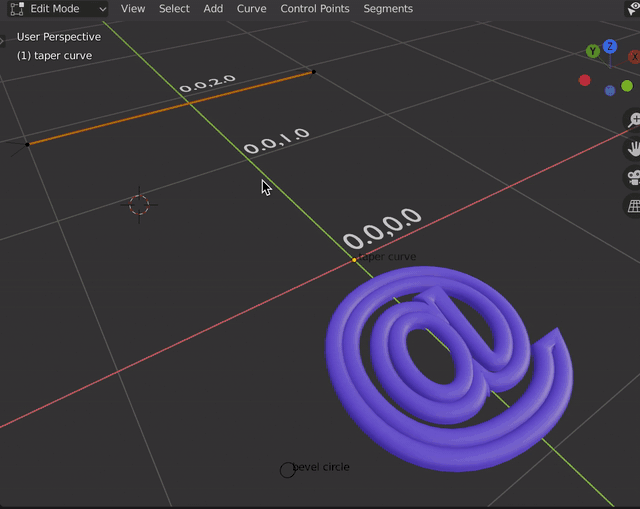Click the hand pan view button
The height and width of the screenshot is (509, 640).
tap(633, 149)
